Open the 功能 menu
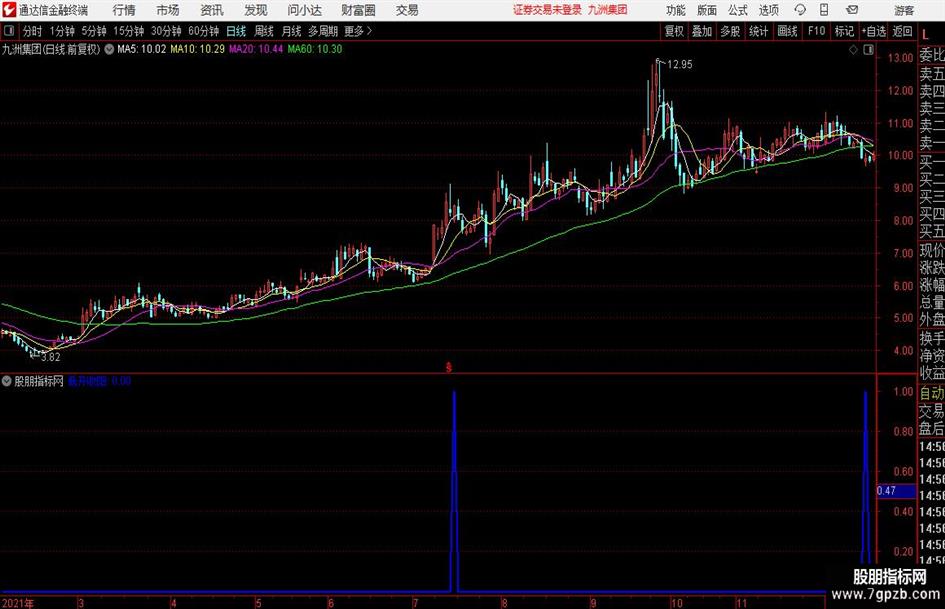The width and height of the screenshot is (945, 609). tap(676, 10)
